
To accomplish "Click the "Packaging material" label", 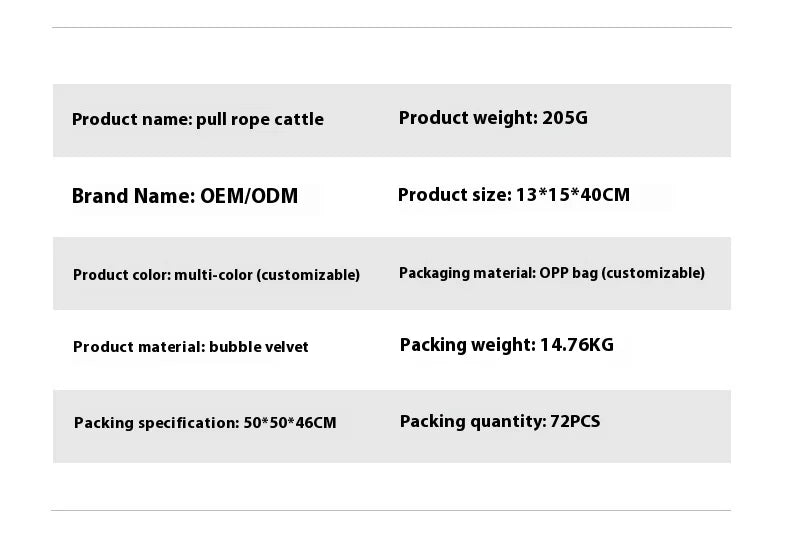I will click(x=467, y=273).
